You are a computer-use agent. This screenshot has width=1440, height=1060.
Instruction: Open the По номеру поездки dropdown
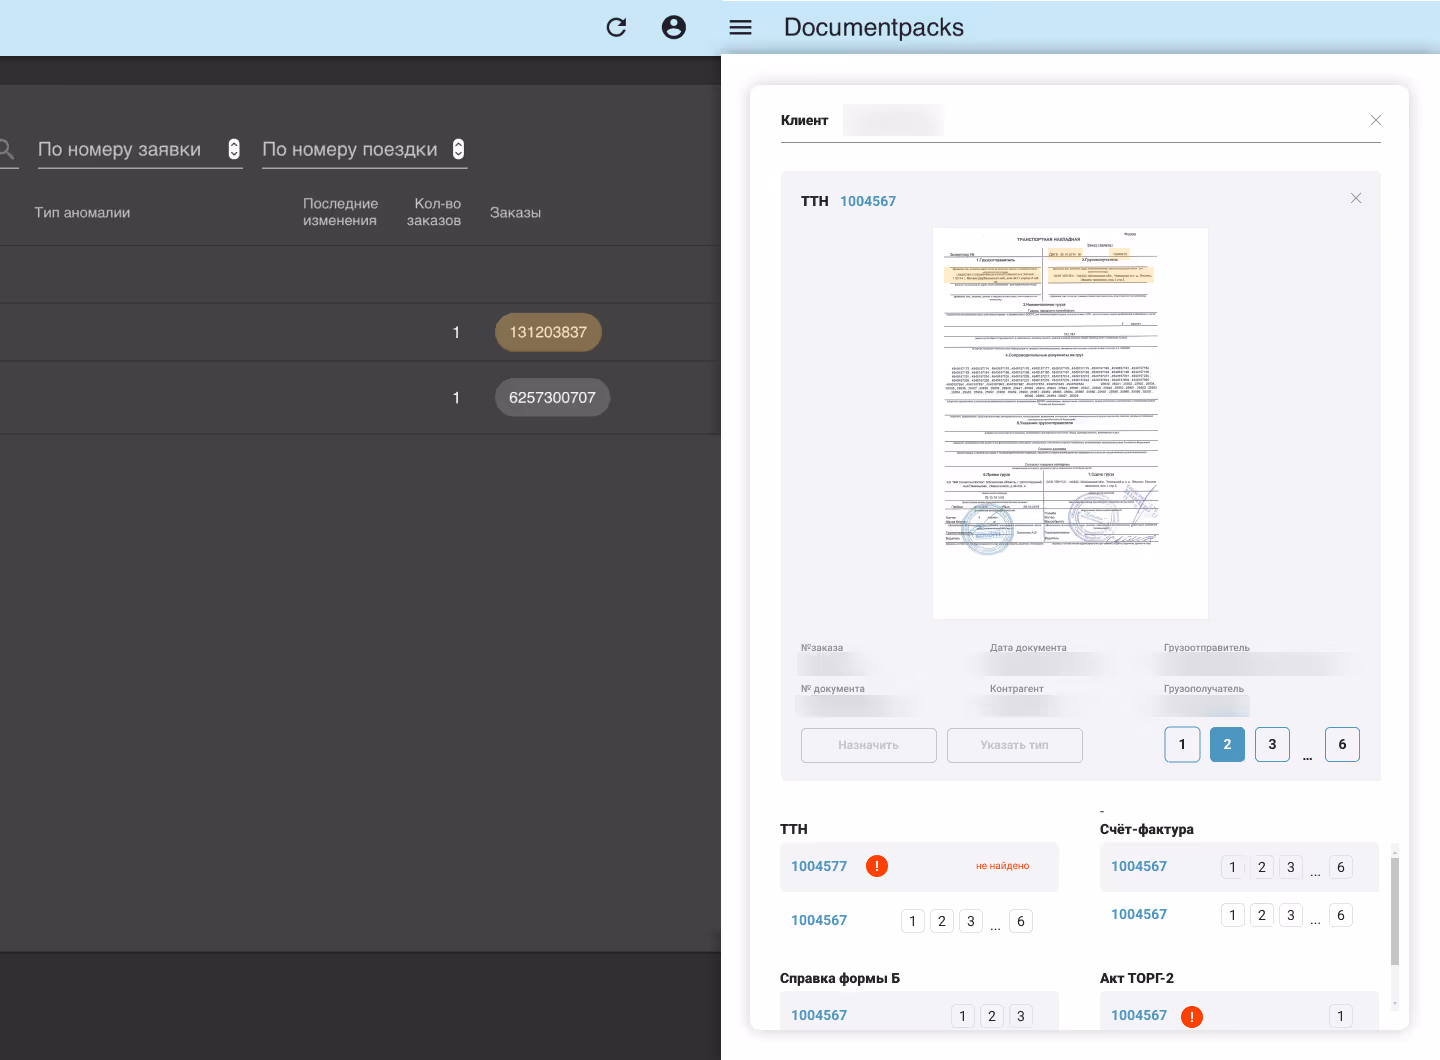pyautogui.click(x=364, y=149)
